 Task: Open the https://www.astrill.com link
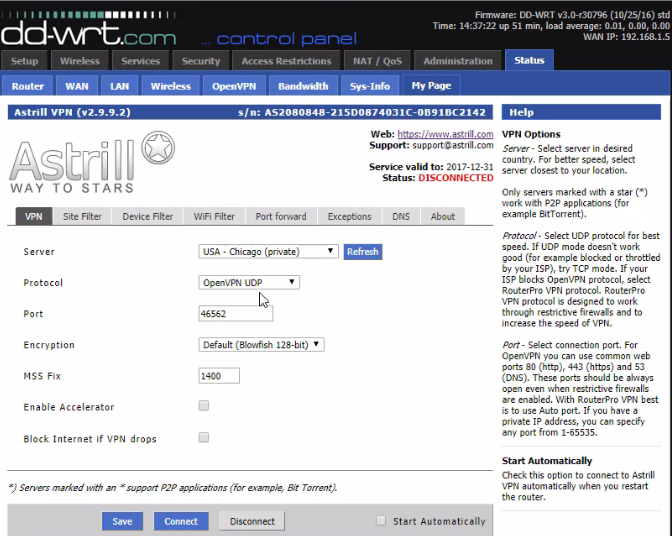point(445,134)
